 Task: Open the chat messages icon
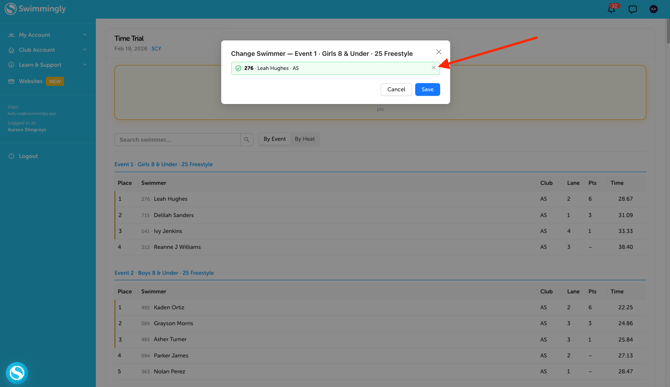coord(632,9)
